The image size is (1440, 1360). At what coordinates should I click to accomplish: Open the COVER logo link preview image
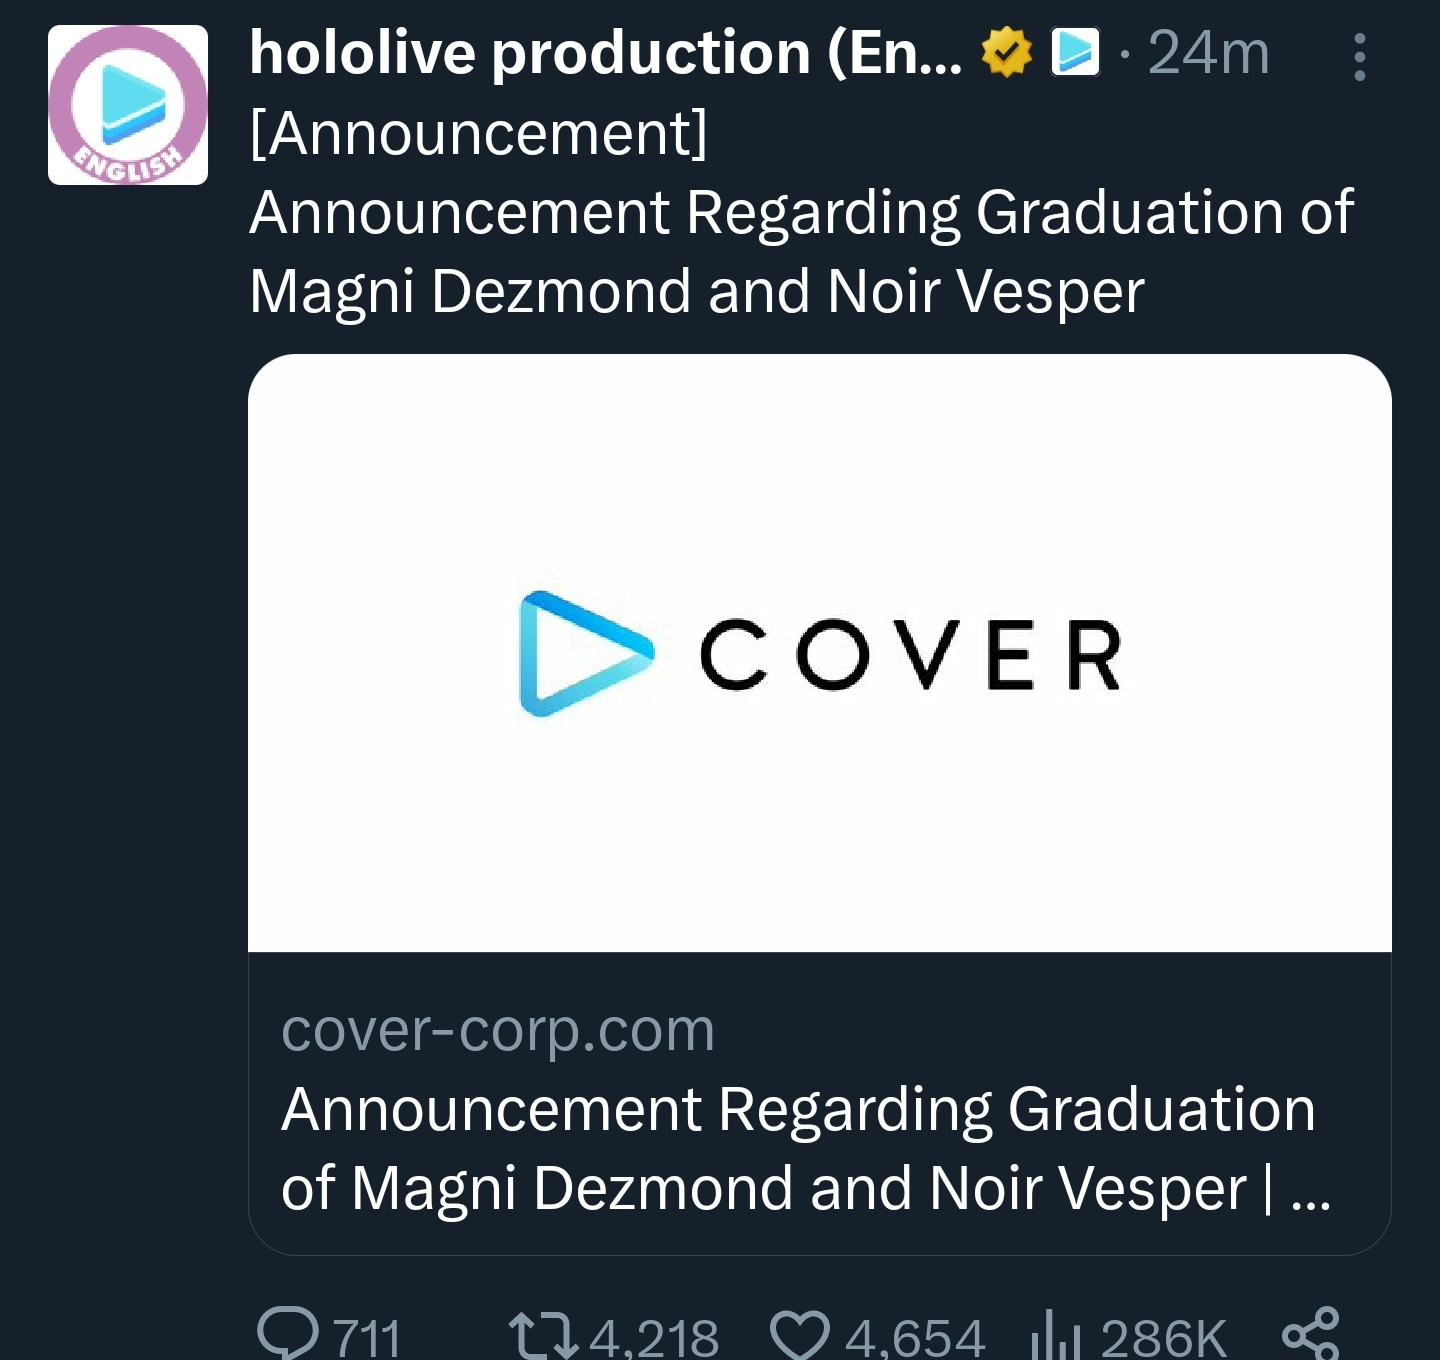[x=819, y=653]
